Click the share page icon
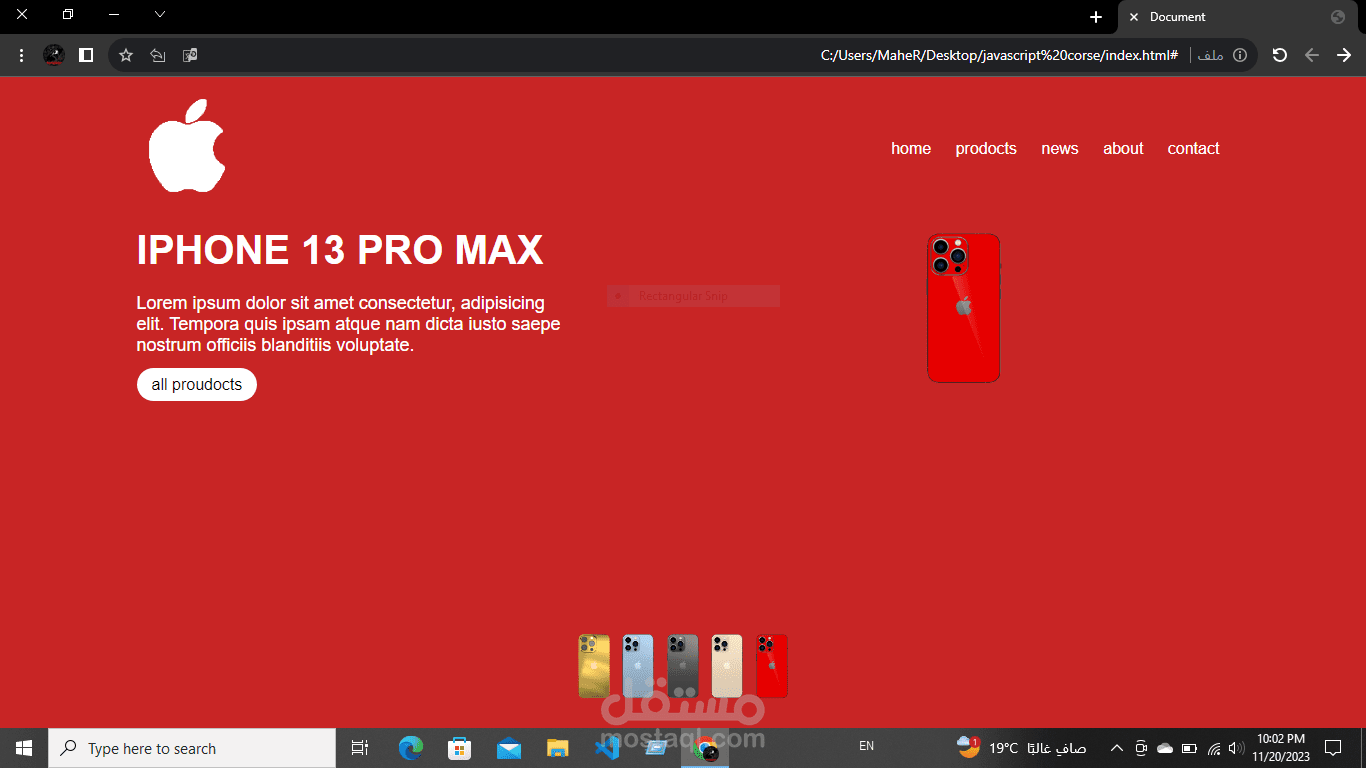This screenshot has height=768, width=1366. [x=158, y=55]
